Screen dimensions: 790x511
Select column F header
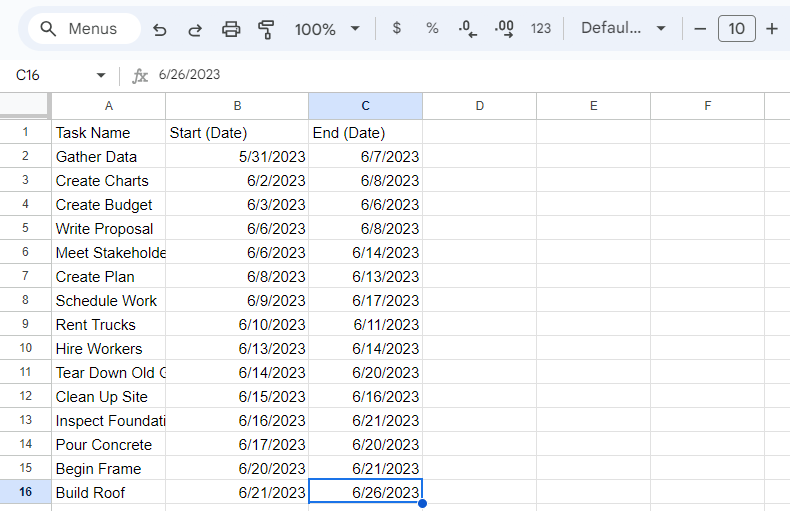707,106
